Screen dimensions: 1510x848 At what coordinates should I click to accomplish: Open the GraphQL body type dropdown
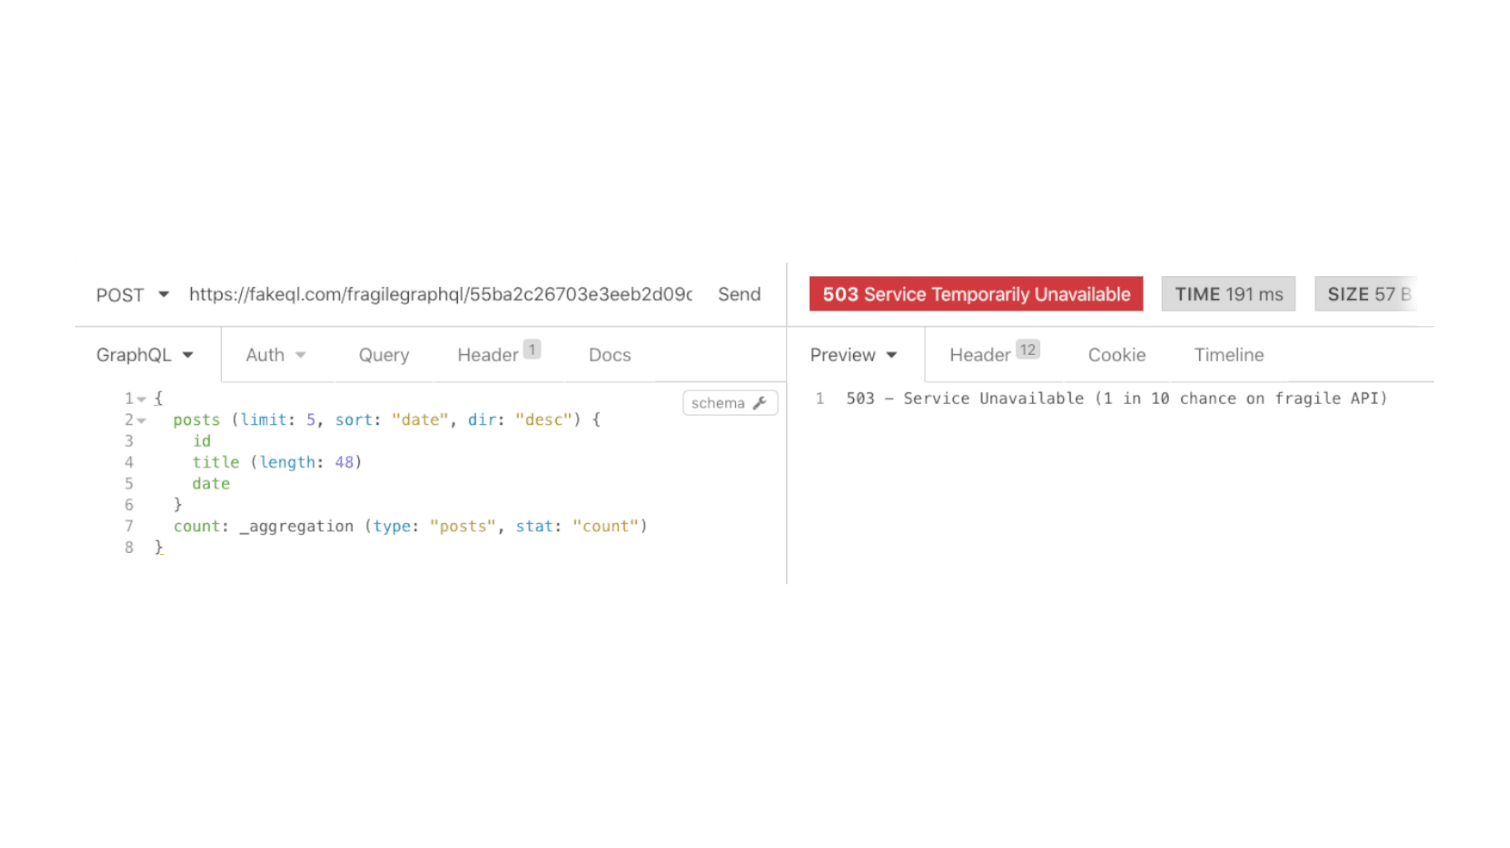tap(146, 354)
